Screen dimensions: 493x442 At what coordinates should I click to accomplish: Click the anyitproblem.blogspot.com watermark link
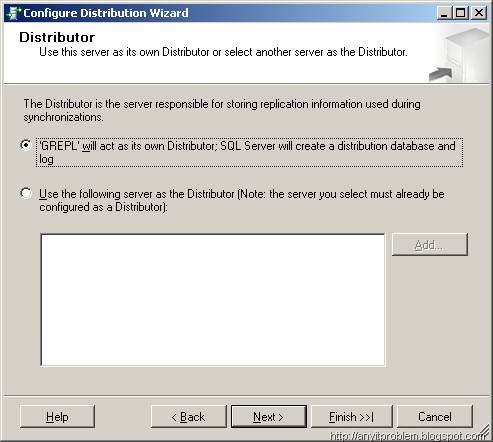(x=407, y=436)
